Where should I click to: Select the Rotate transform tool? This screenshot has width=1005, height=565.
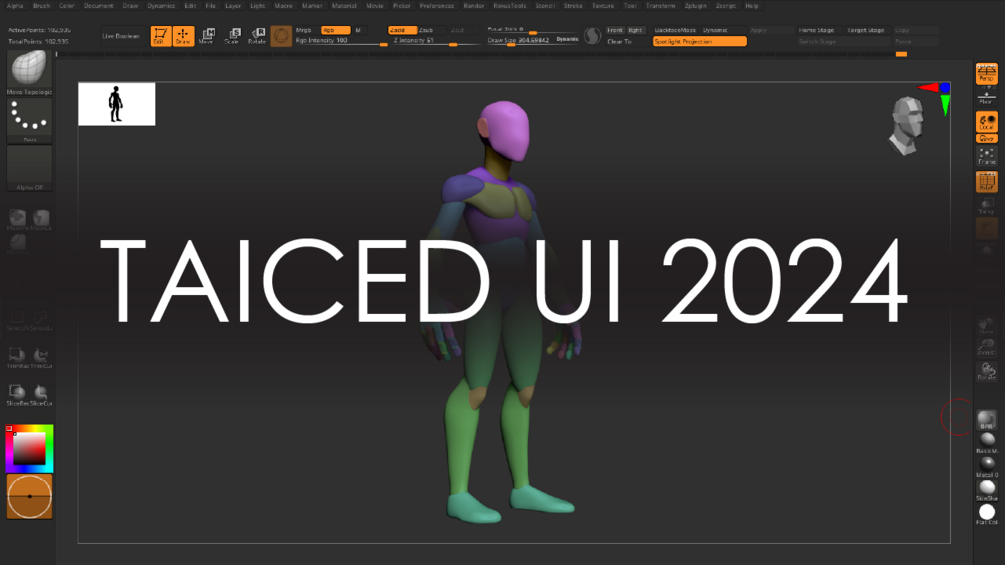point(257,36)
